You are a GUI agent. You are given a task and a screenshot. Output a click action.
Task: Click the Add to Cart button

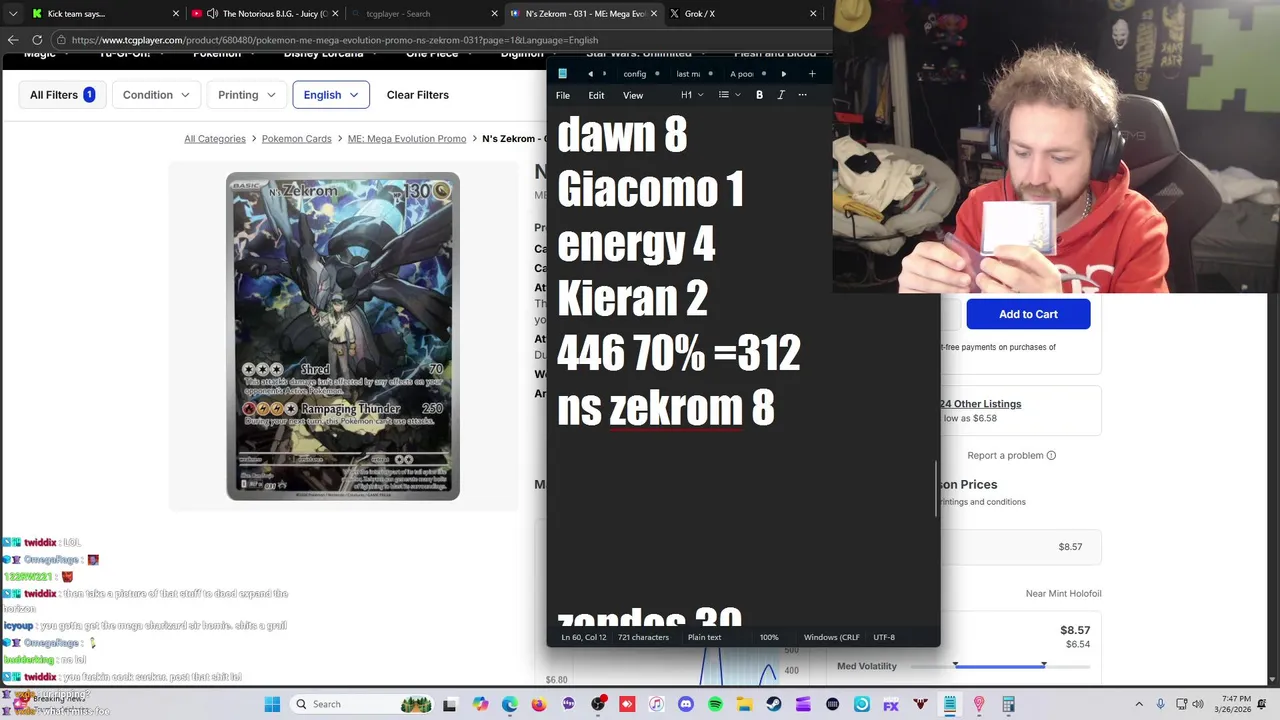click(x=1028, y=314)
